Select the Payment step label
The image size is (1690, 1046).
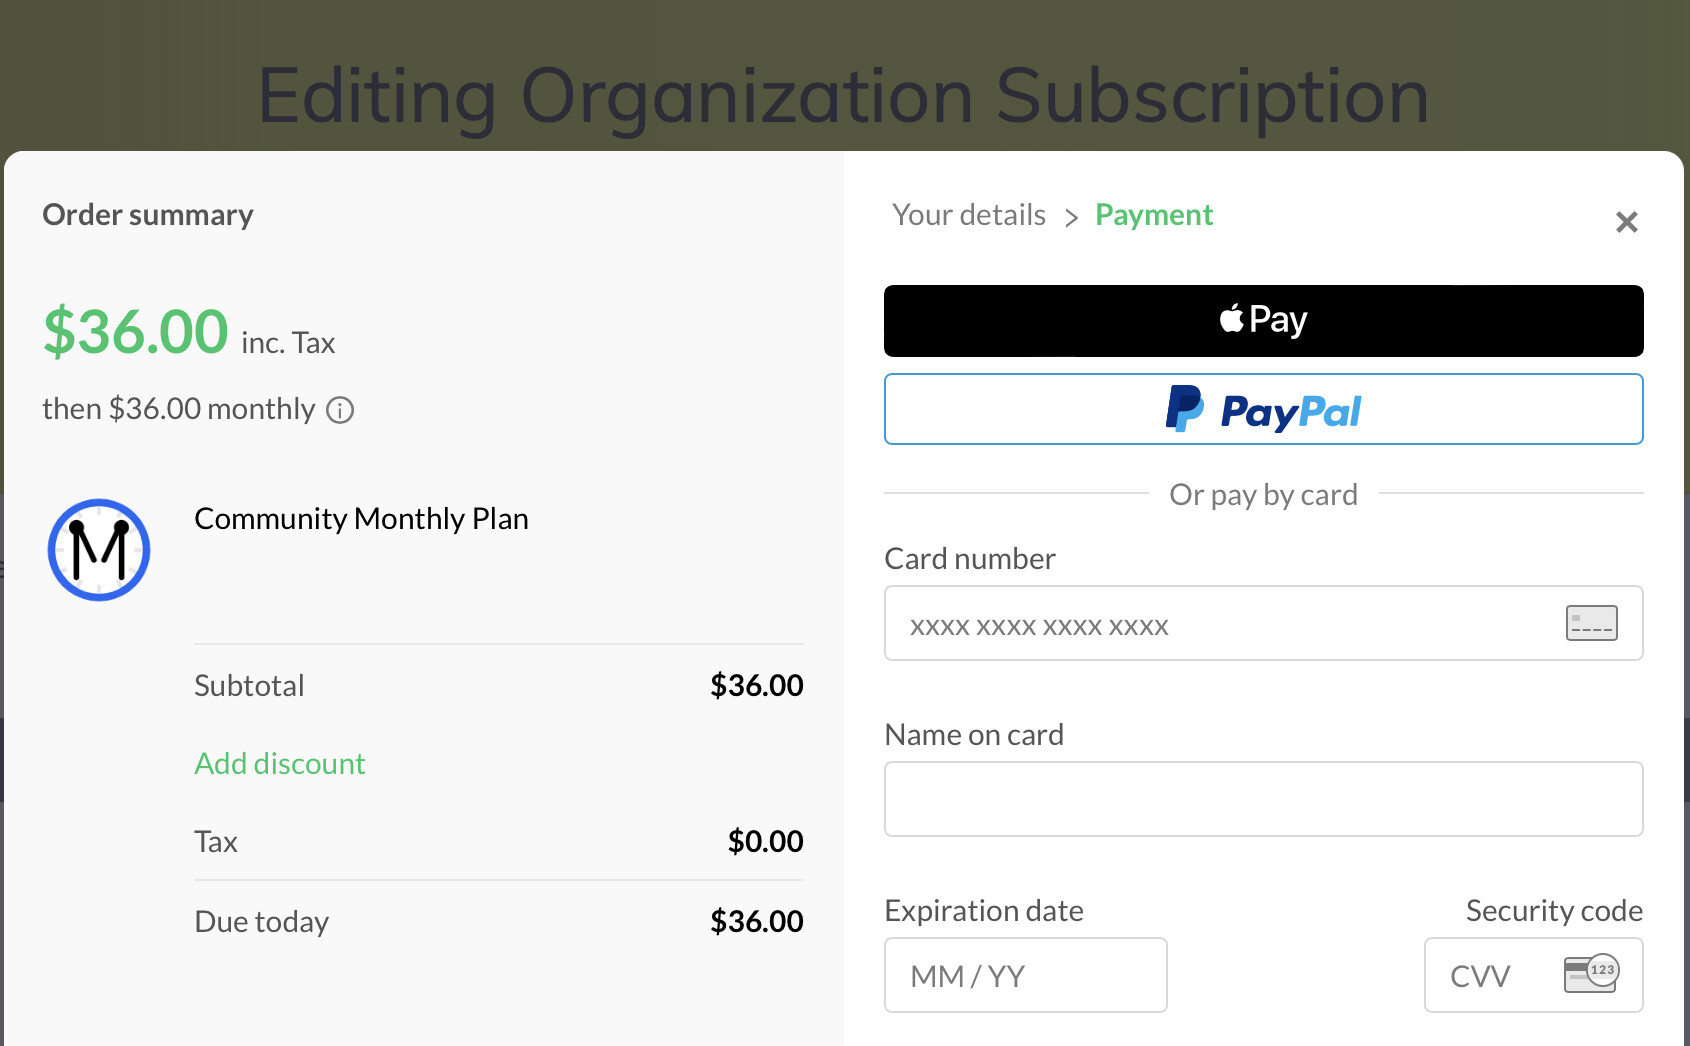pyautogui.click(x=1153, y=215)
